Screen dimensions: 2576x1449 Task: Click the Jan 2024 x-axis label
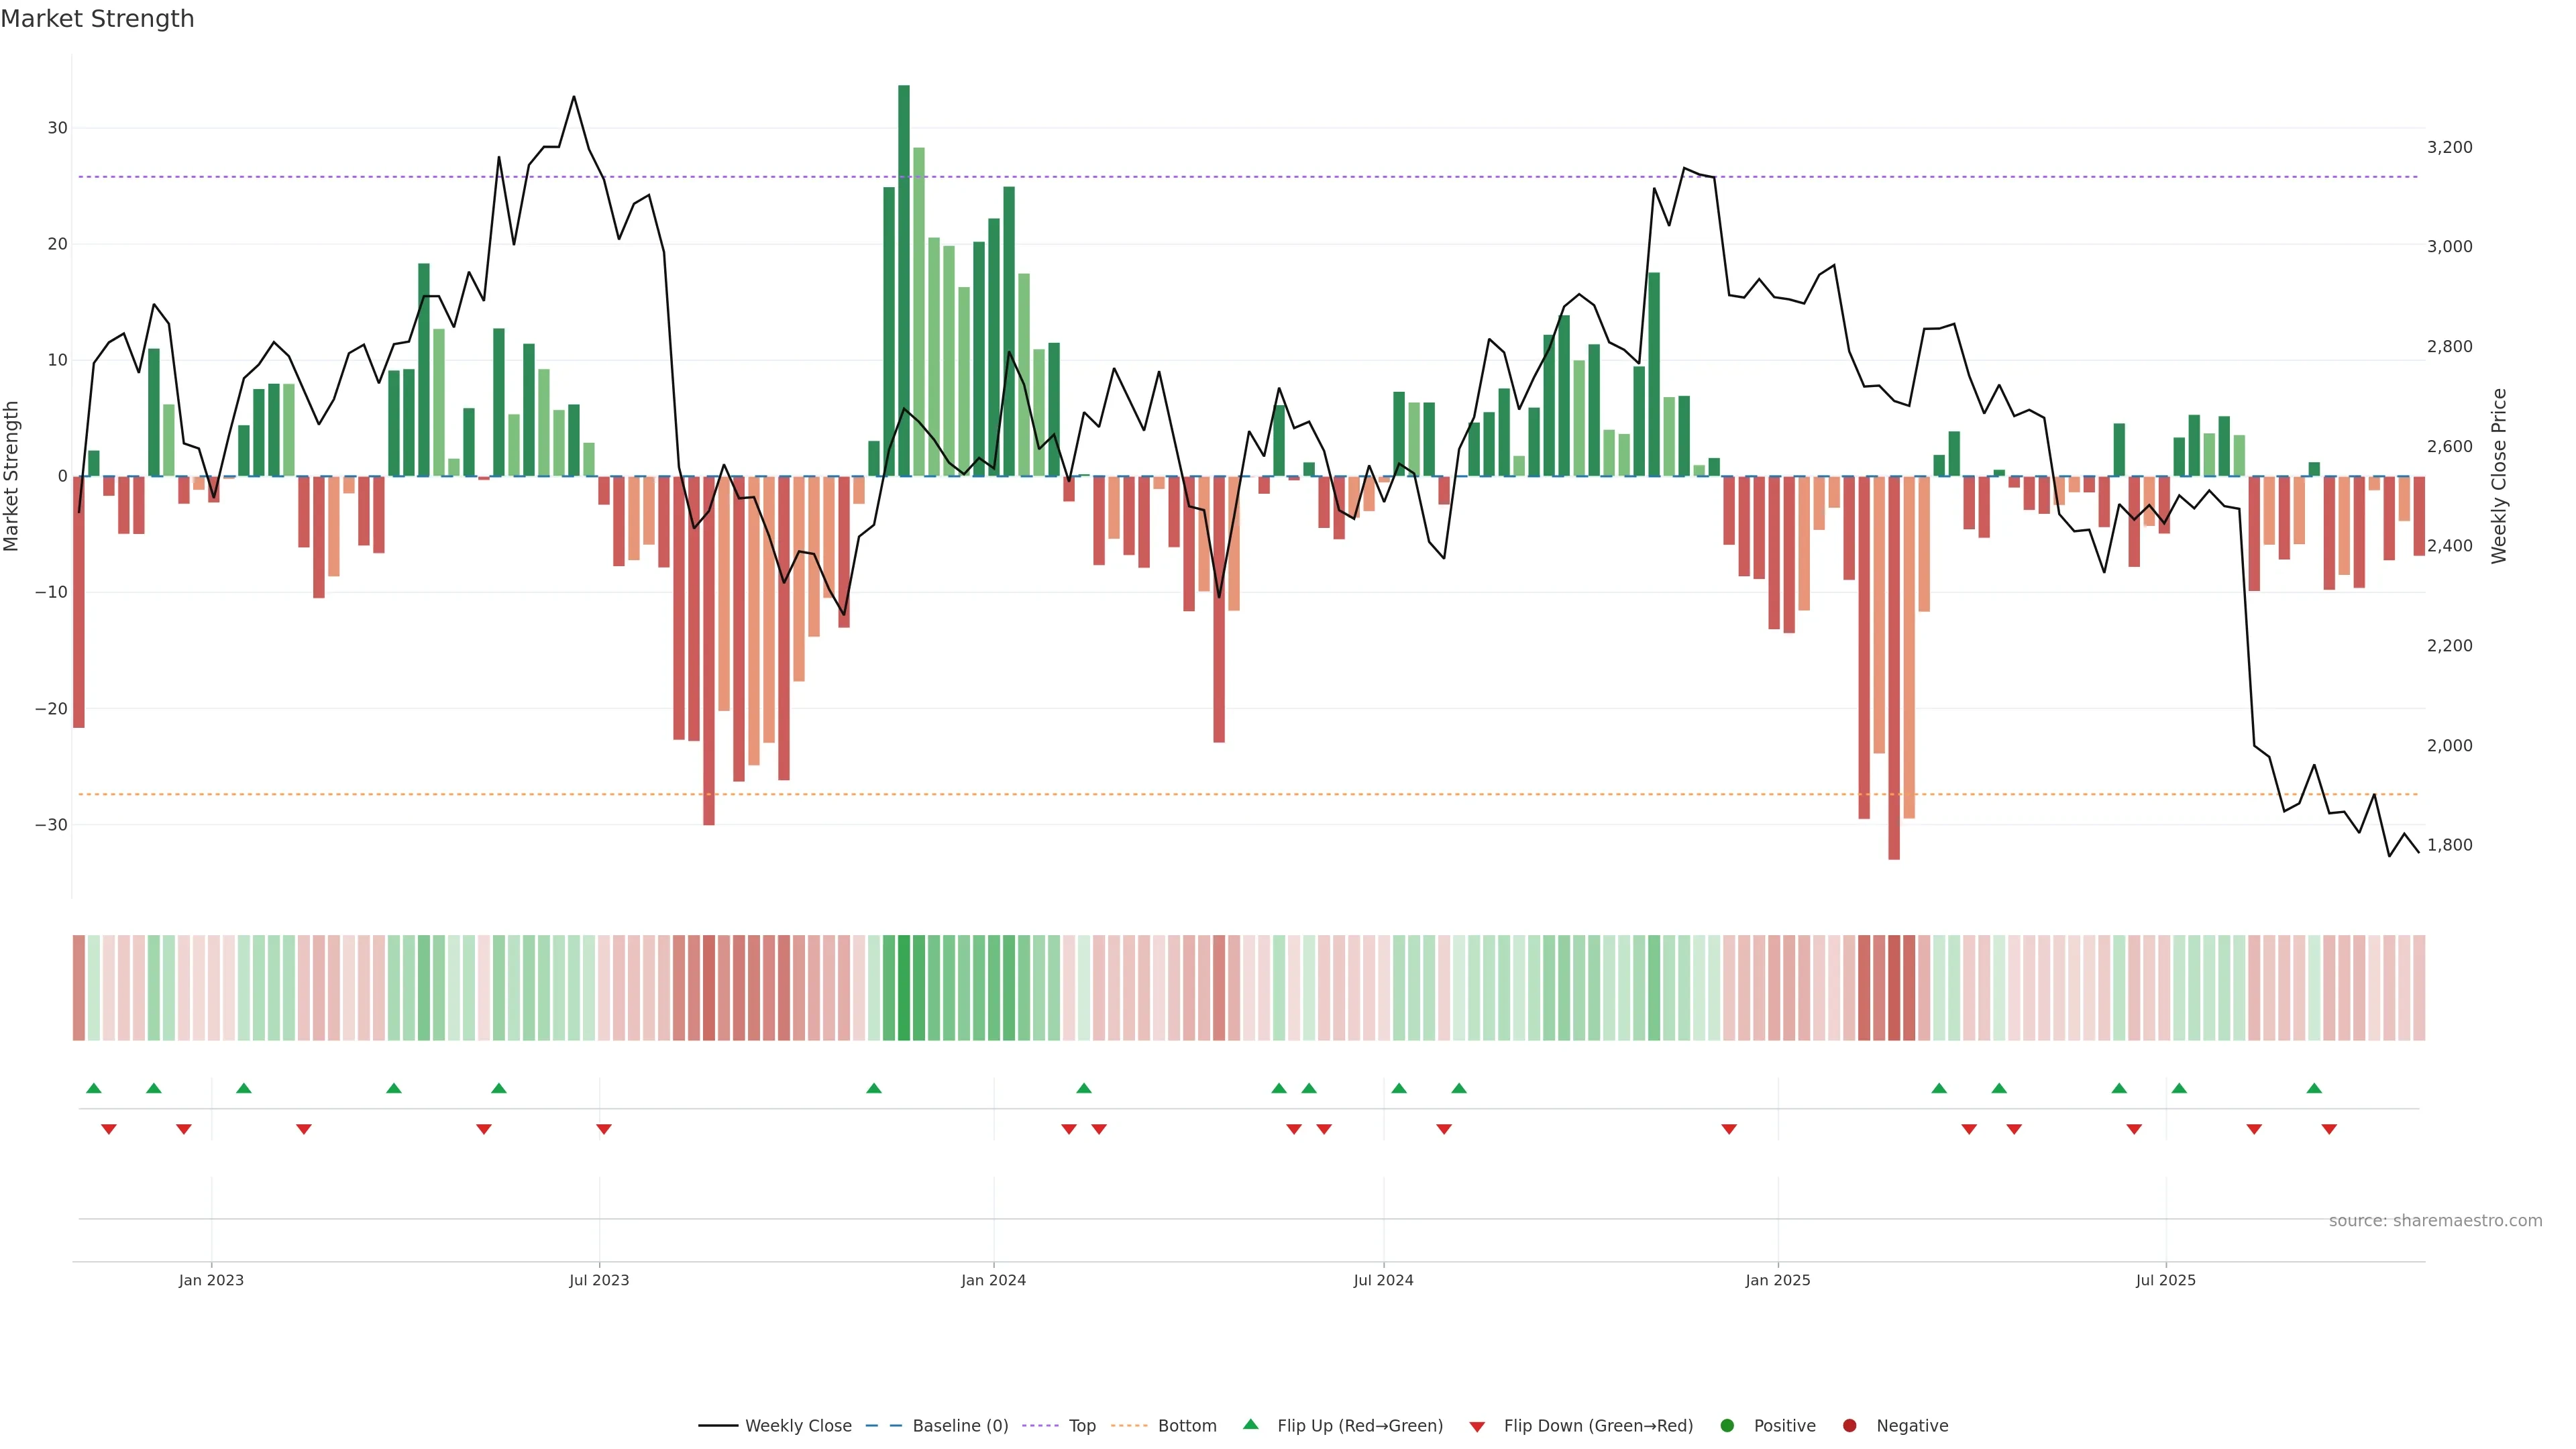point(993,1280)
